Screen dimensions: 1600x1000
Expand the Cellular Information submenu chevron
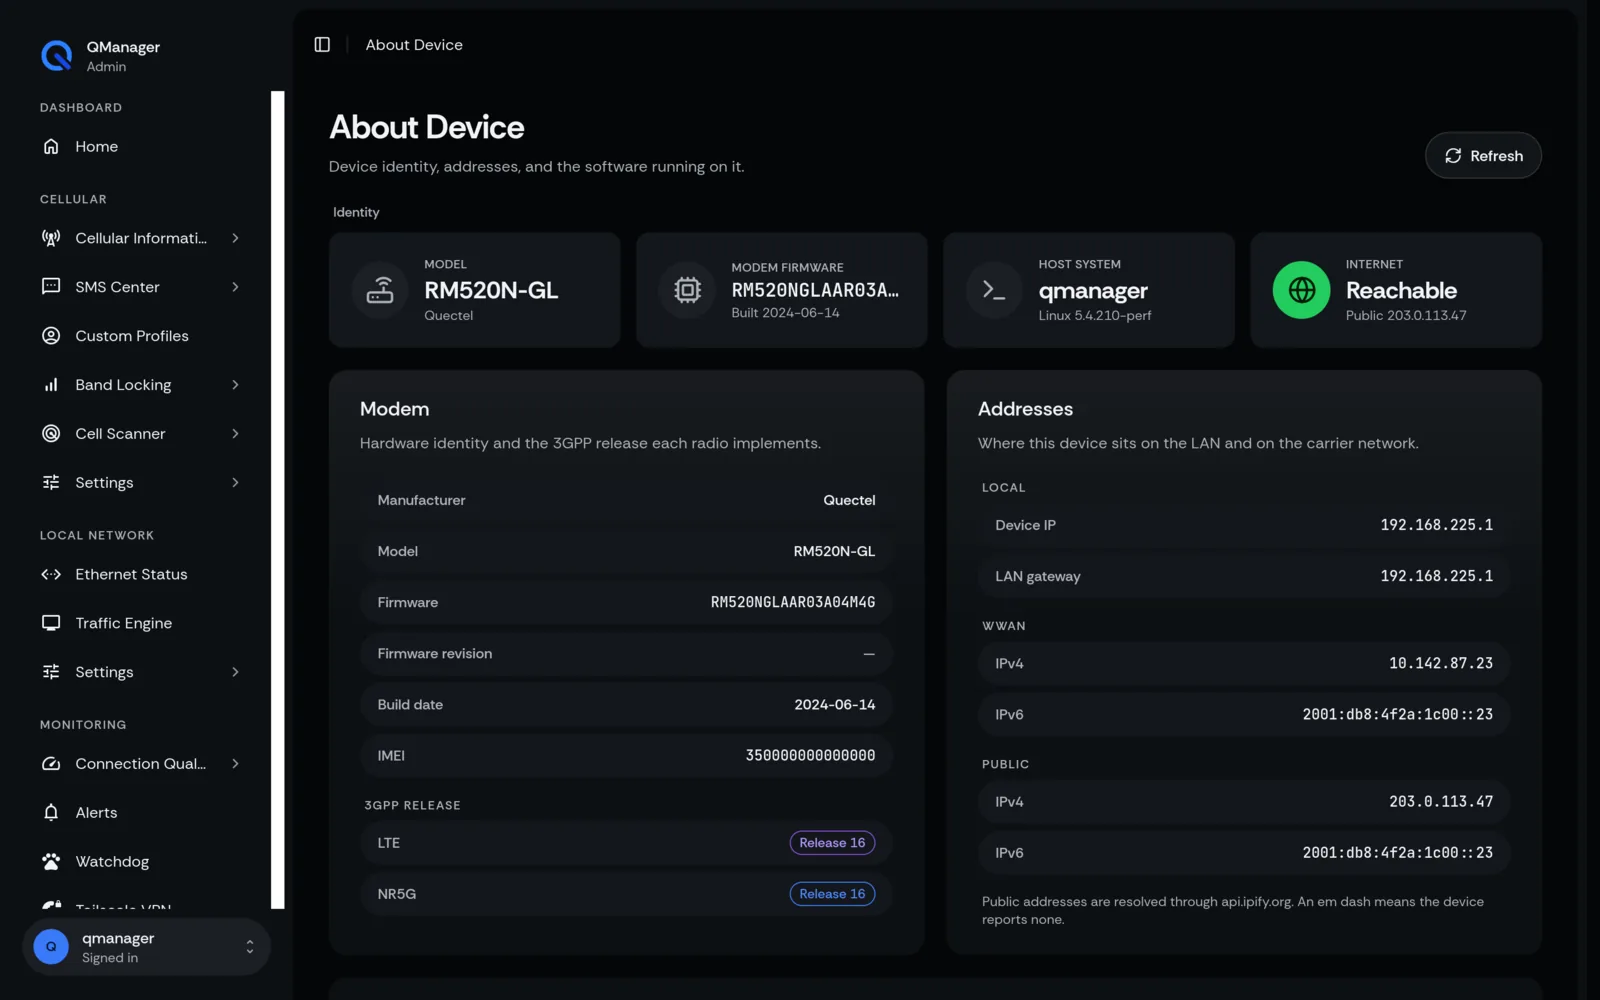[x=236, y=238]
